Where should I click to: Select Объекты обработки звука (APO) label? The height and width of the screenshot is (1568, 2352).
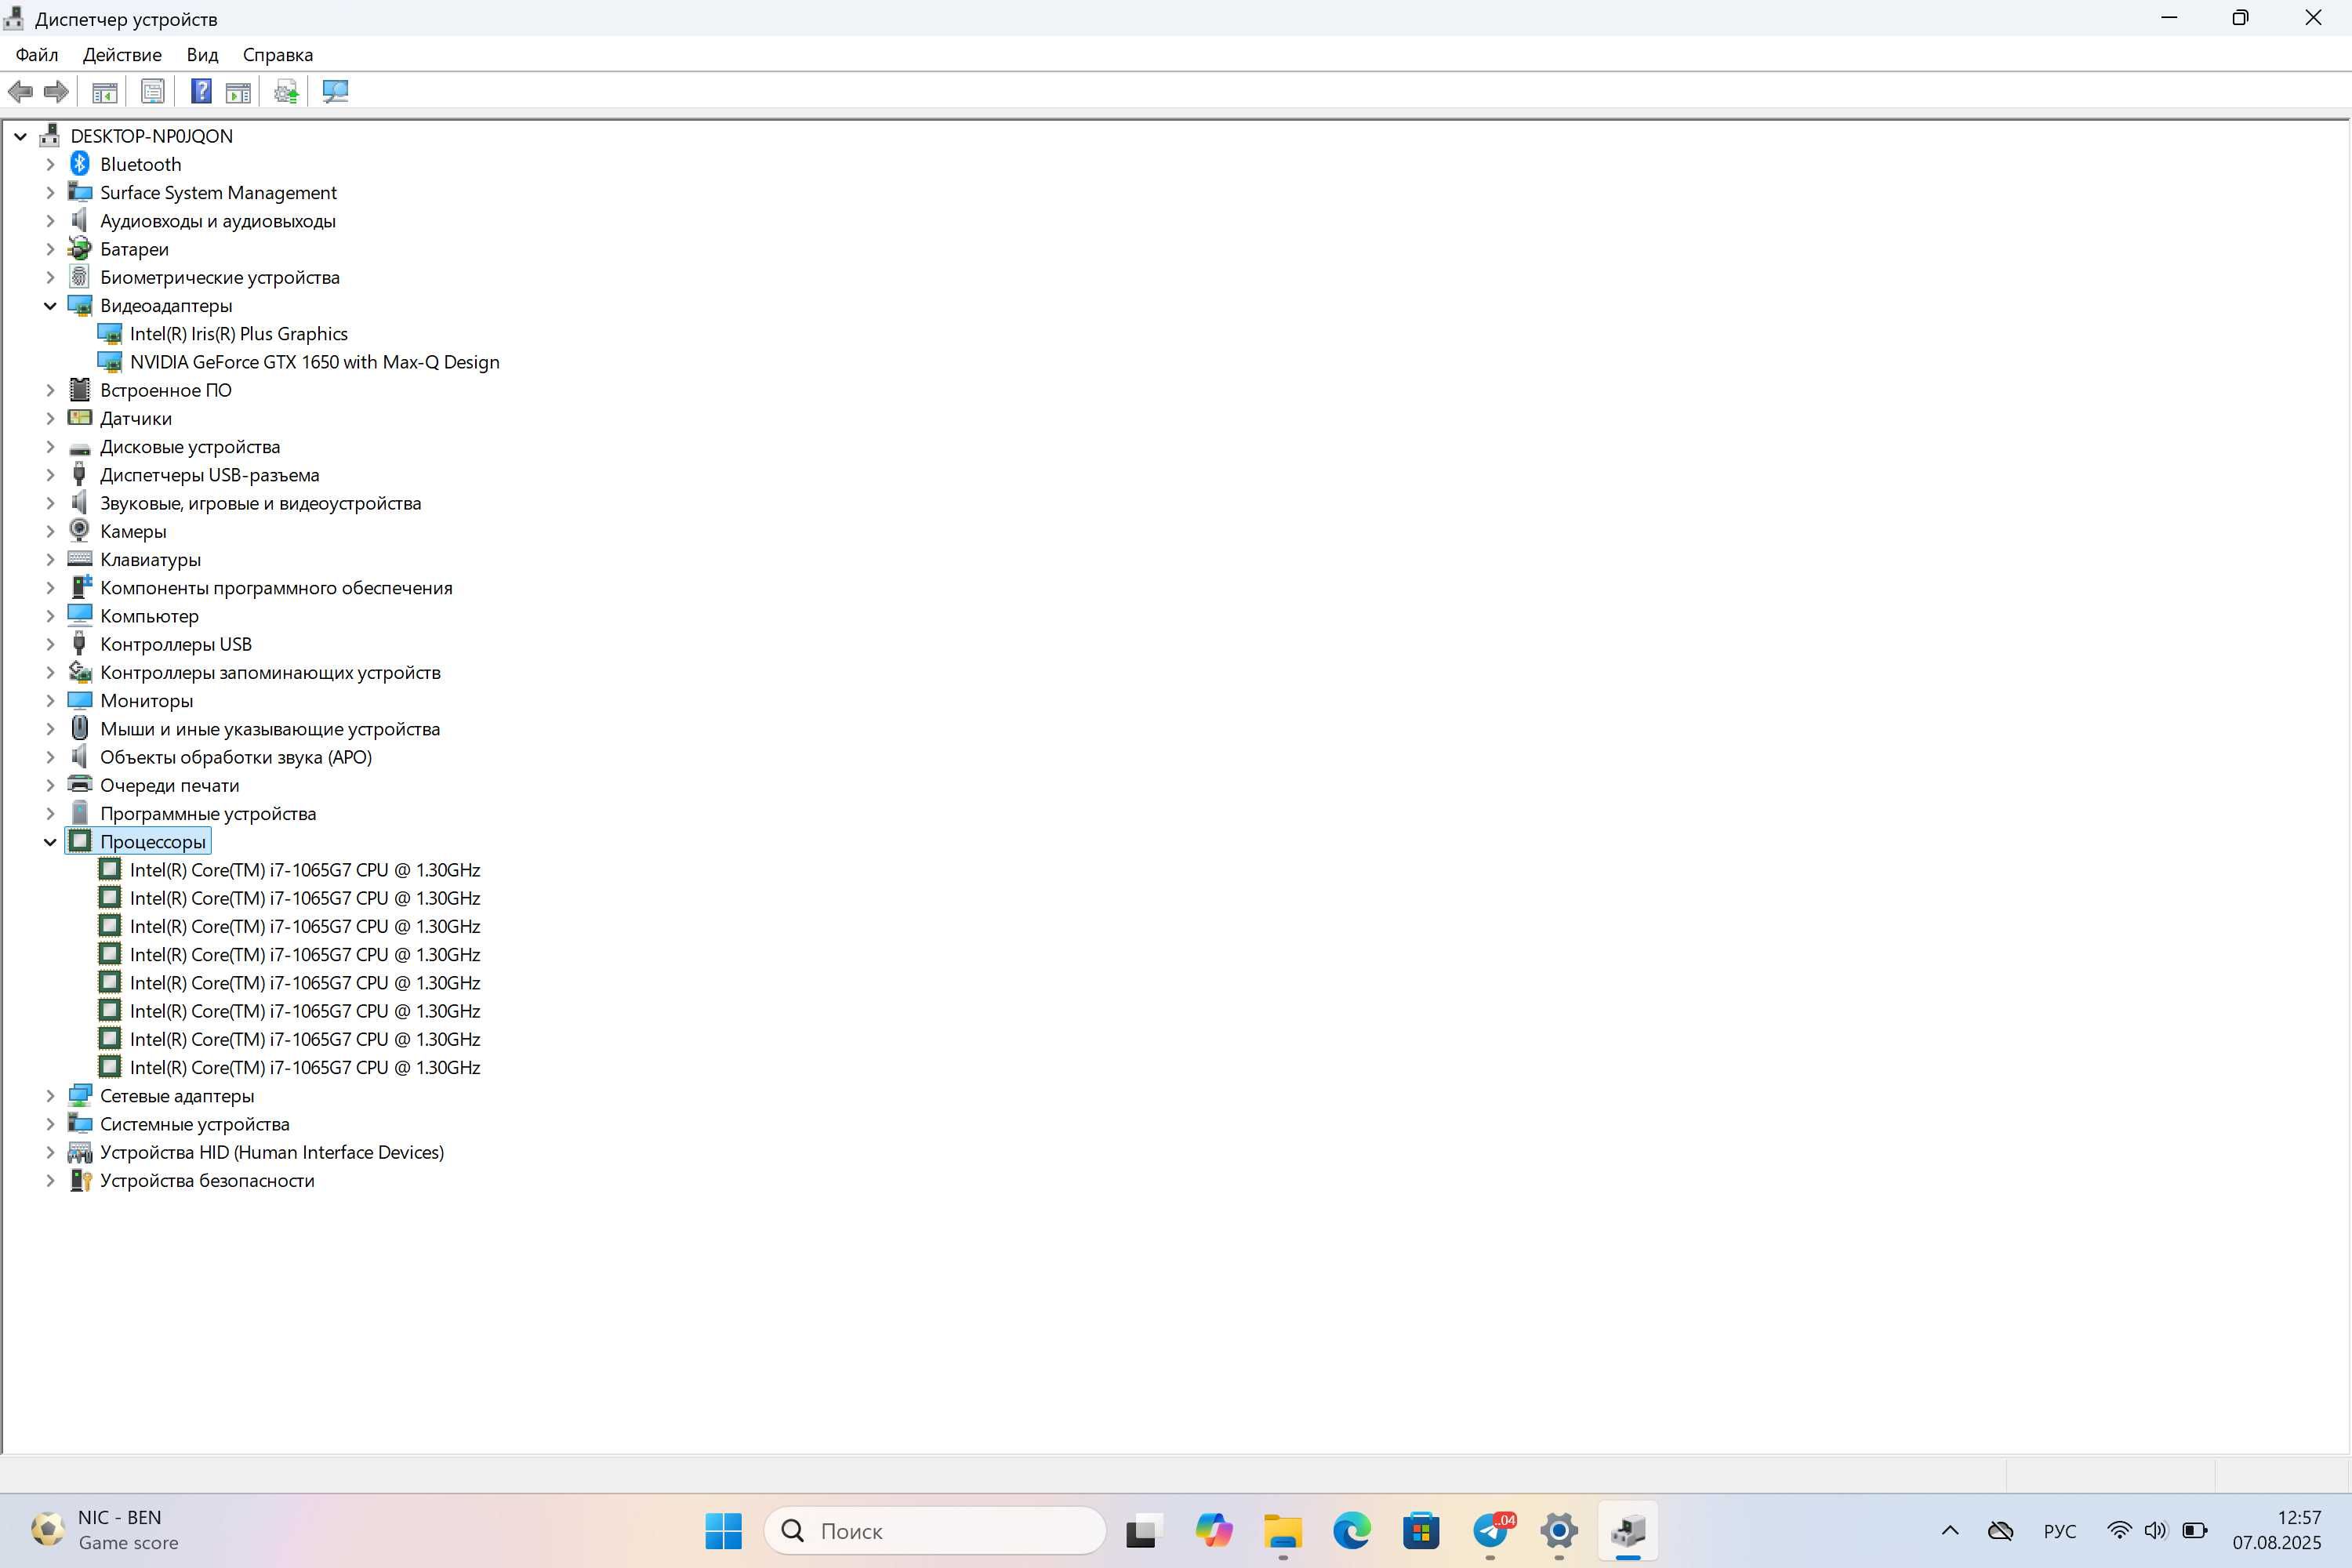(x=236, y=756)
